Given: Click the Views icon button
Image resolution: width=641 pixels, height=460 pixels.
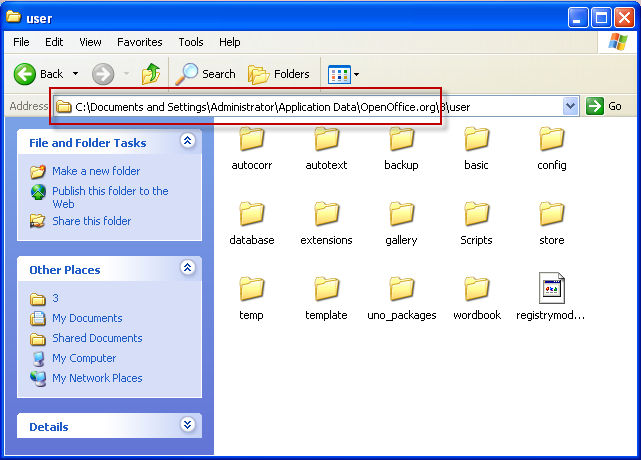Looking at the screenshot, I should point(339,74).
